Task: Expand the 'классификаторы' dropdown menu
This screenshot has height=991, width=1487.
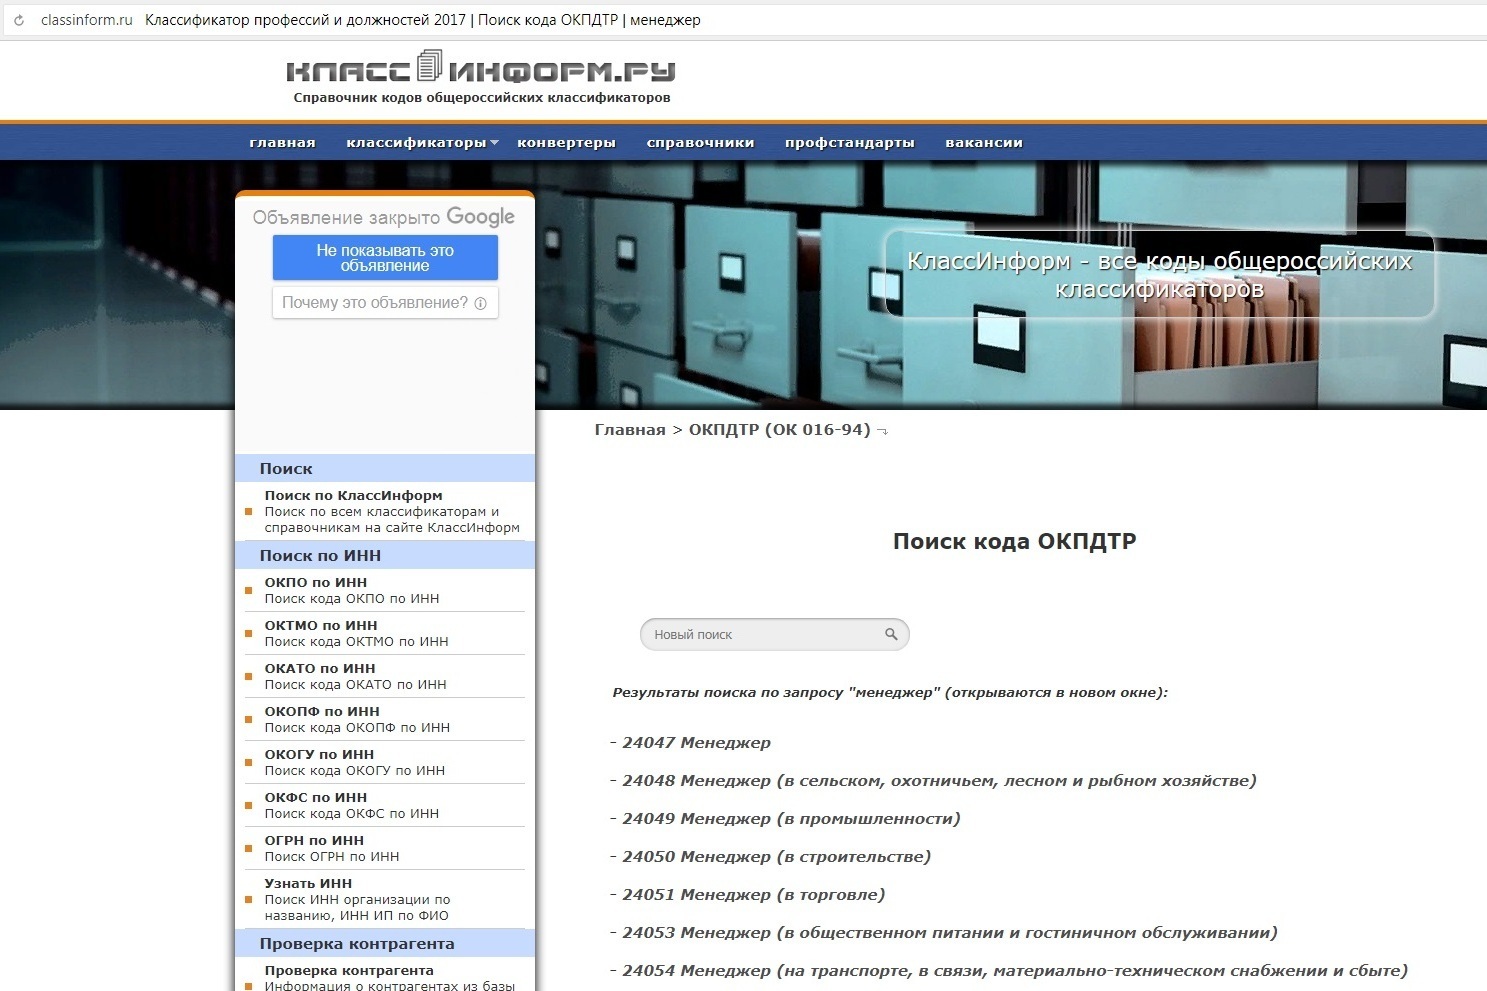Action: [x=422, y=142]
